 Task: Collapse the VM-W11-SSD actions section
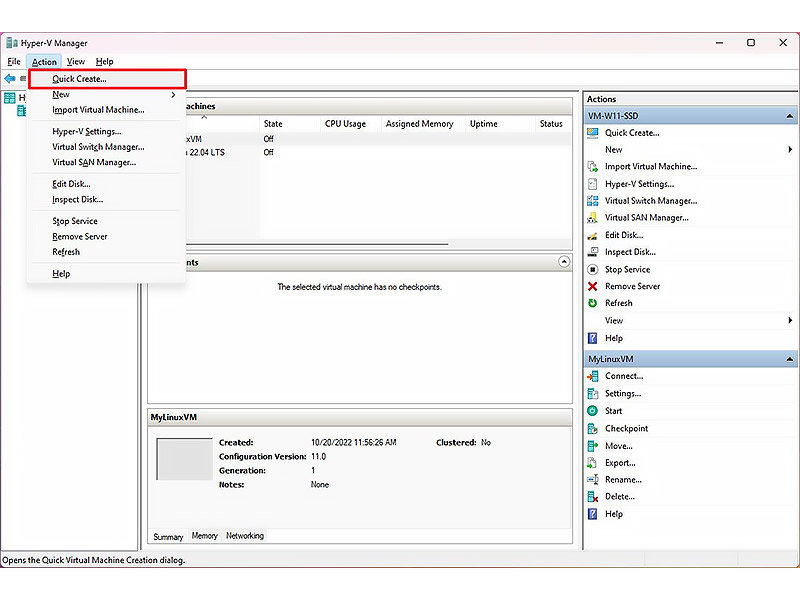[x=789, y=116]
